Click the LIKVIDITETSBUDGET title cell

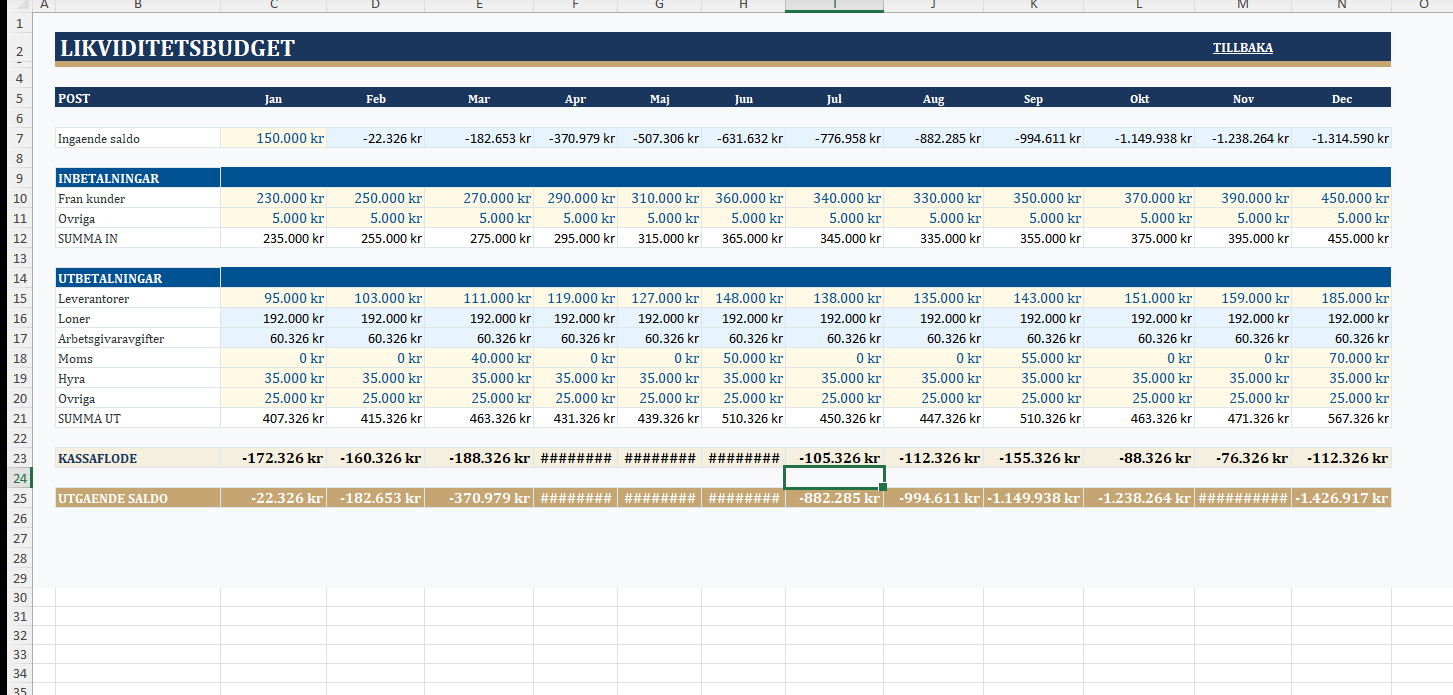(177, 48)
